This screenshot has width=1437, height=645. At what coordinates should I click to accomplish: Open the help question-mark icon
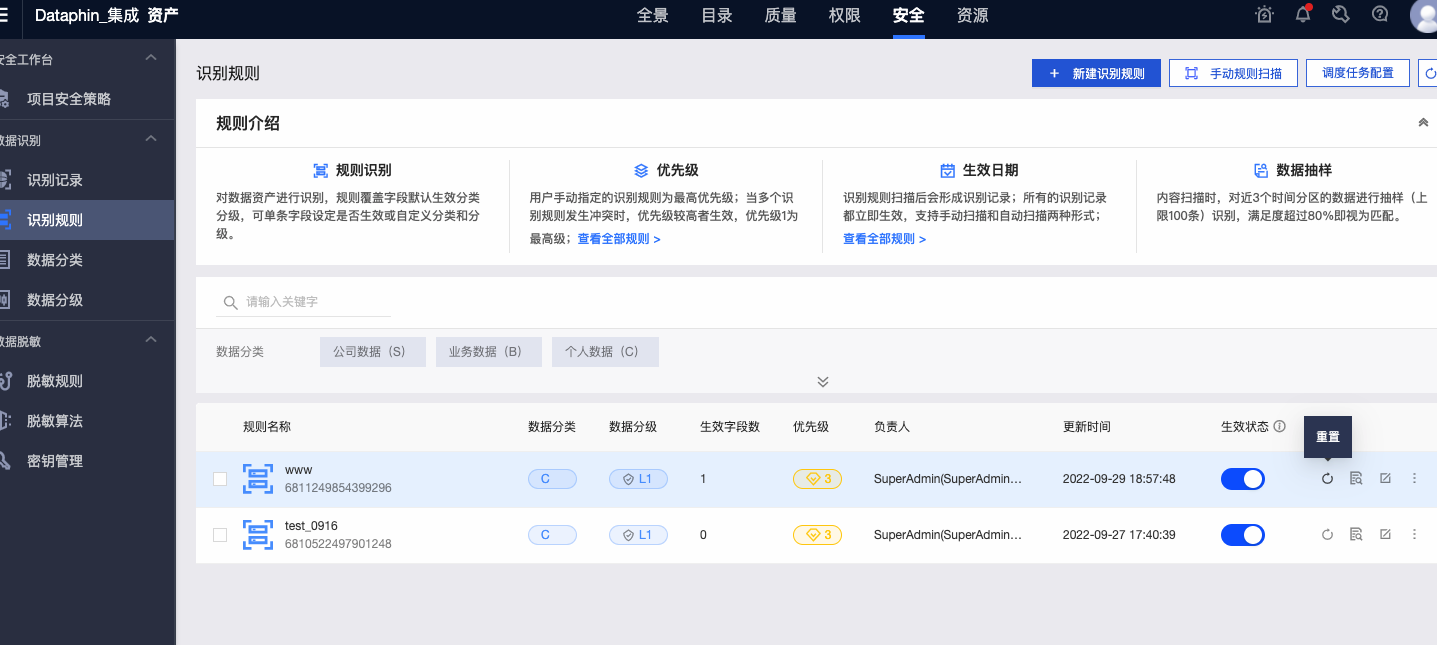point(1379,14)
